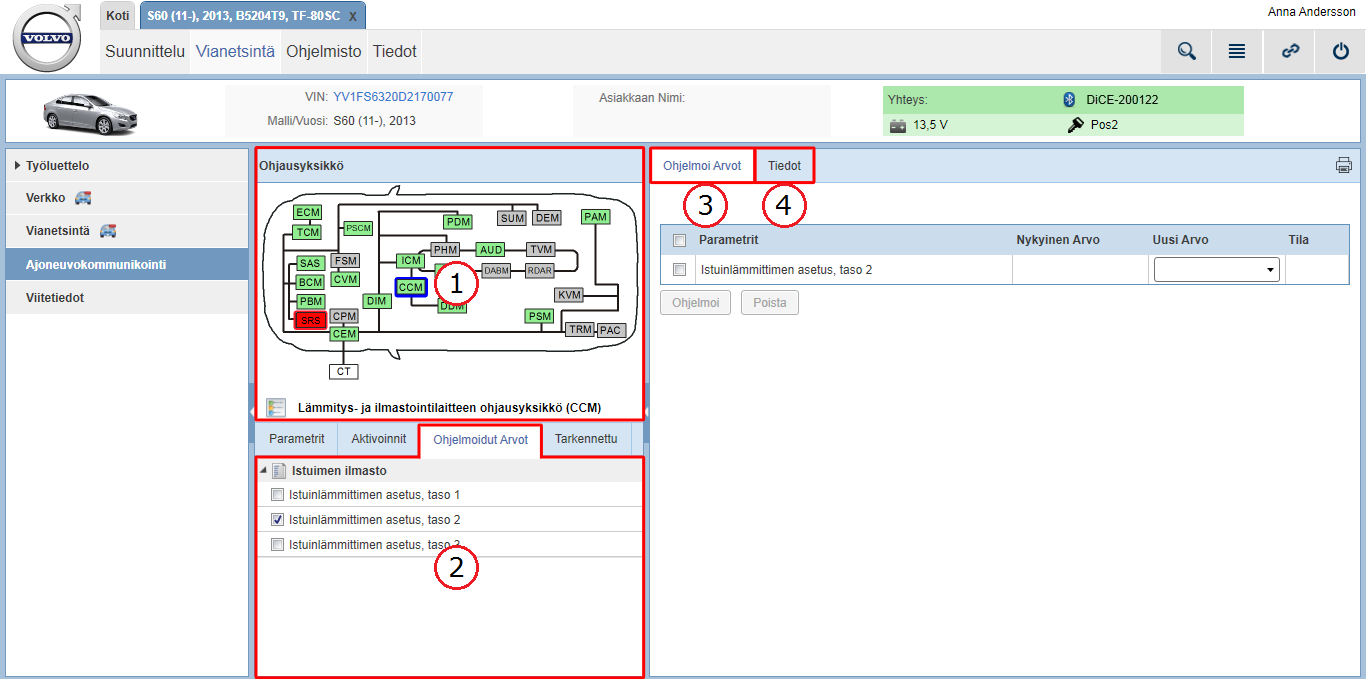Switch to the Ohjelmoidut Arvot tab
1366x679 pixels.
tap(481, 440)
